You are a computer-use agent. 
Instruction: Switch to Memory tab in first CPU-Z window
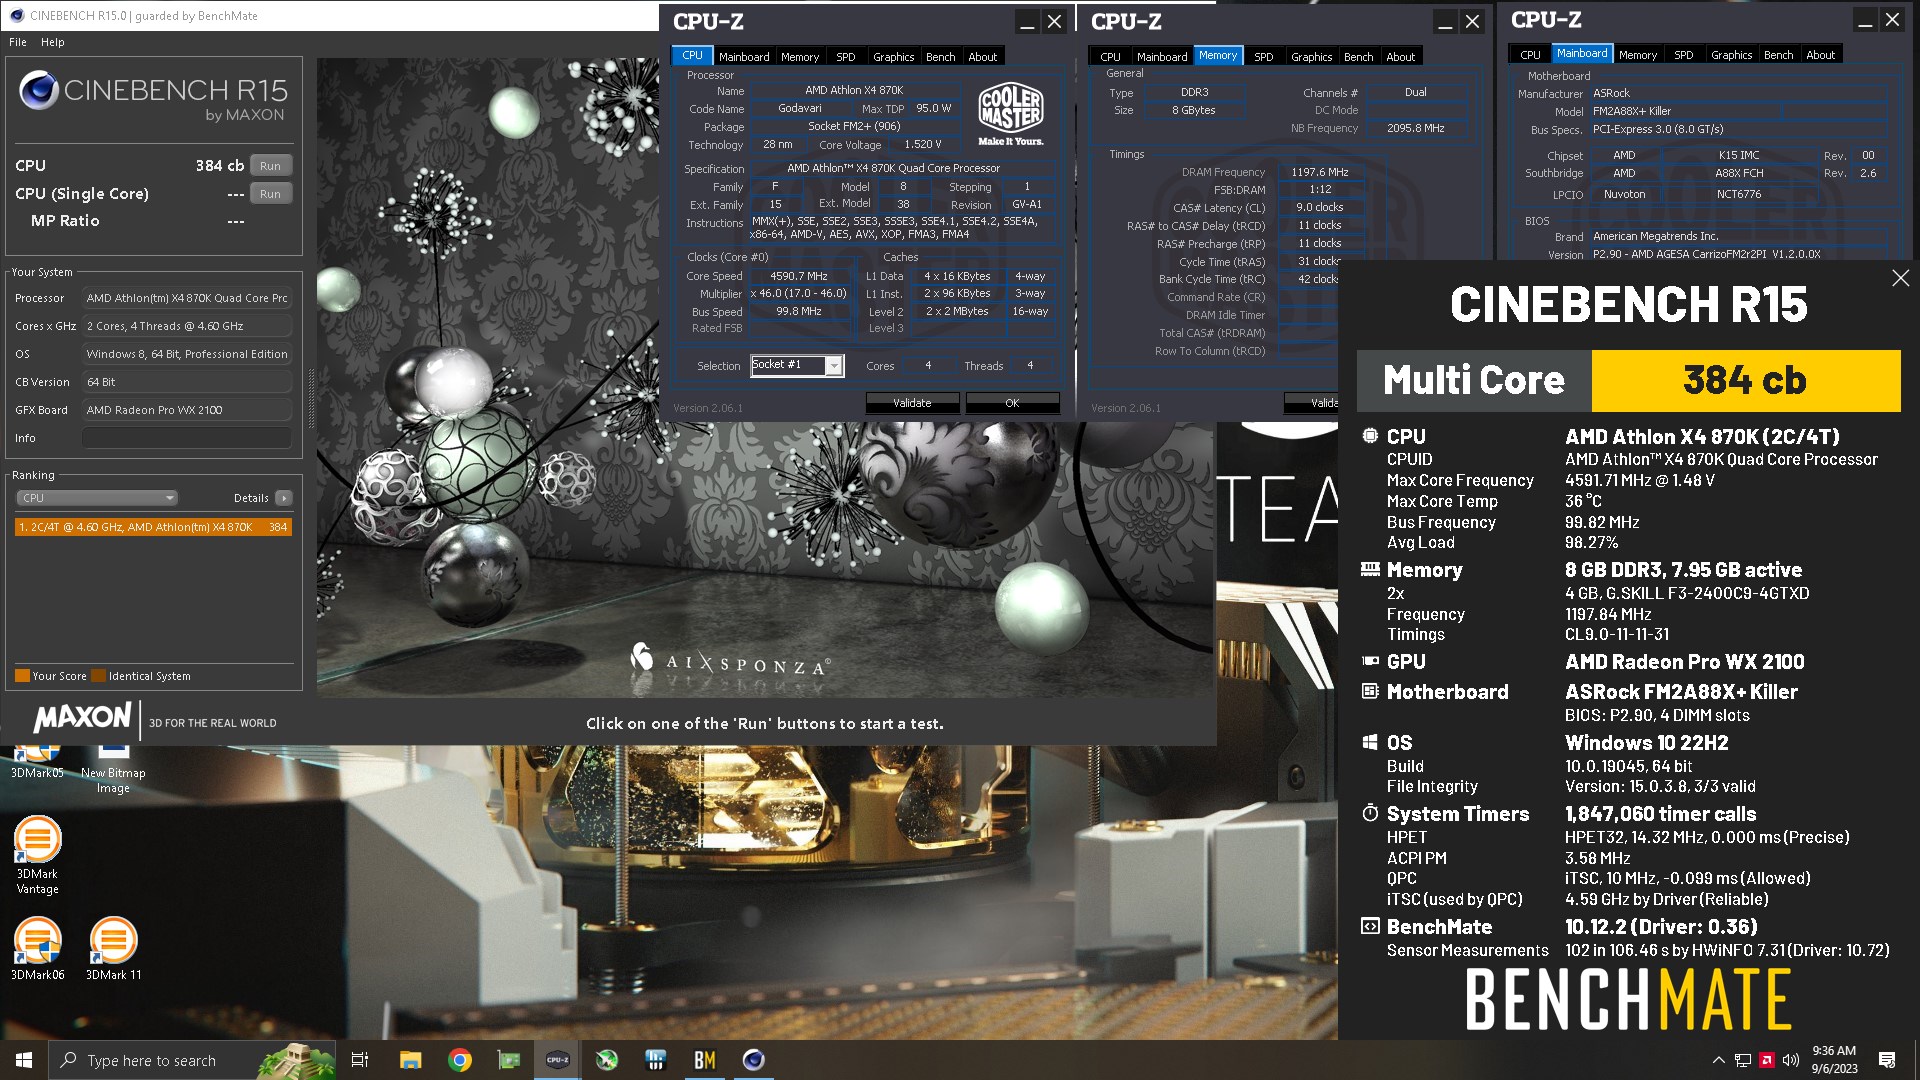800,57
